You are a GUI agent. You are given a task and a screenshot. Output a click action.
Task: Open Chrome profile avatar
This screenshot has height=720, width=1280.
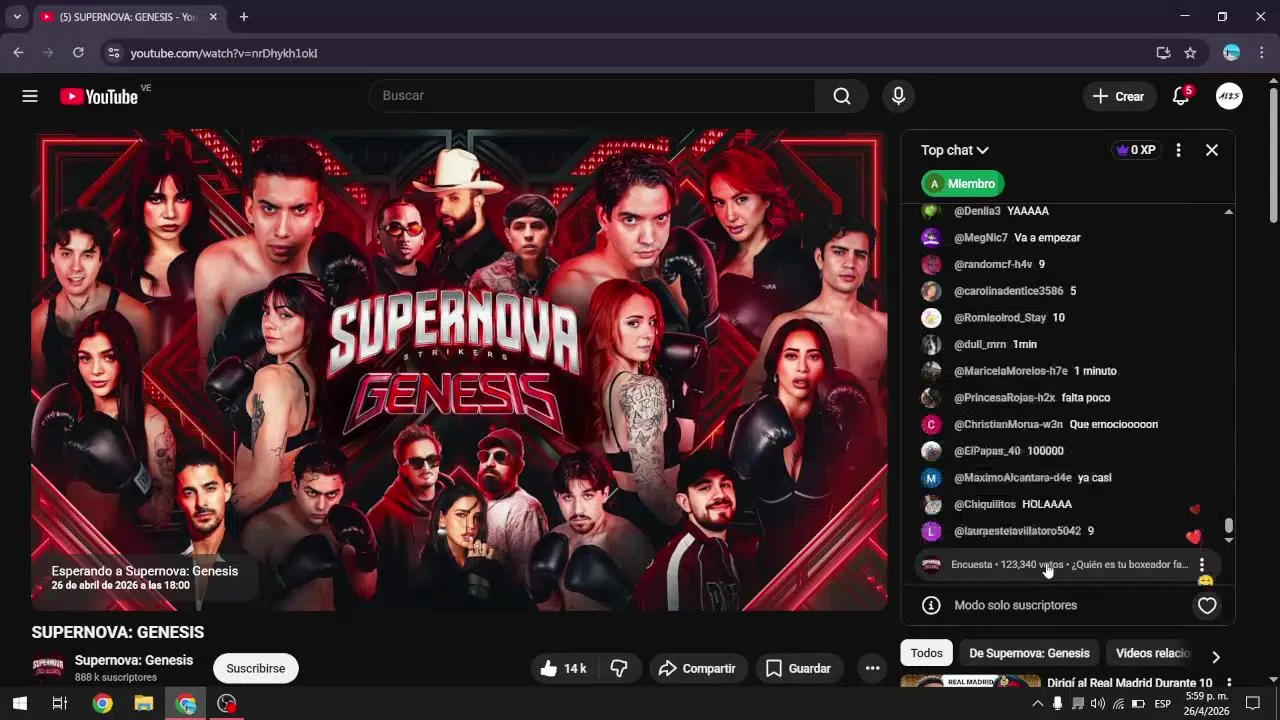1232,53
